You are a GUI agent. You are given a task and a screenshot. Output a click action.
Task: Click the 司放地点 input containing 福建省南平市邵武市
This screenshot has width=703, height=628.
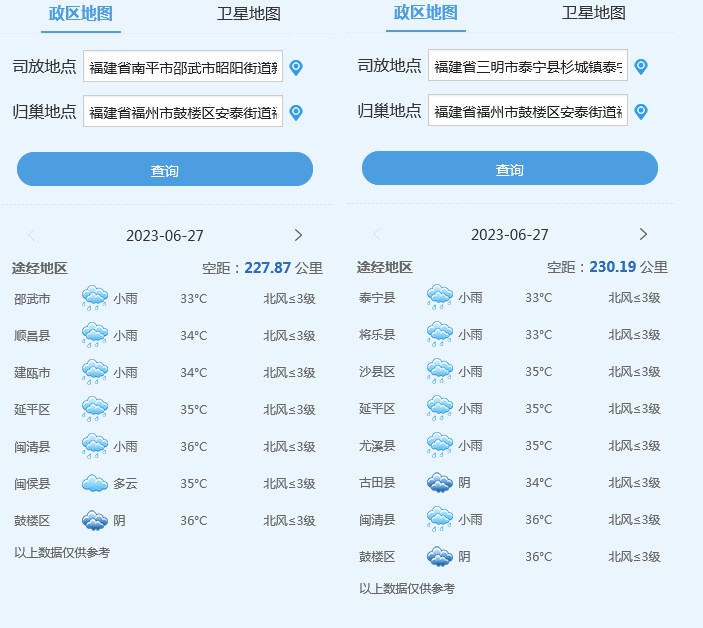click(x=183, y=68)
